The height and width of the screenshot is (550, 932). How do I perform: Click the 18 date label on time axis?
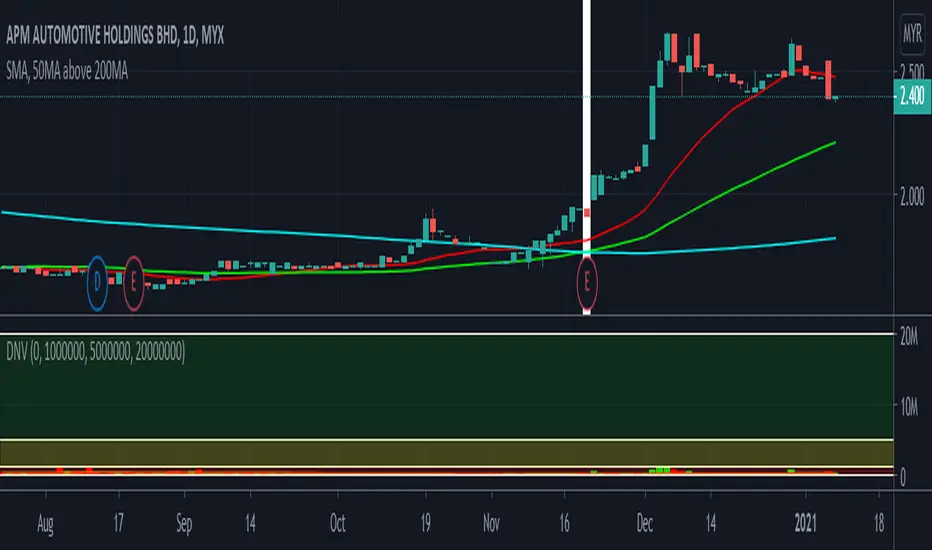879,523
